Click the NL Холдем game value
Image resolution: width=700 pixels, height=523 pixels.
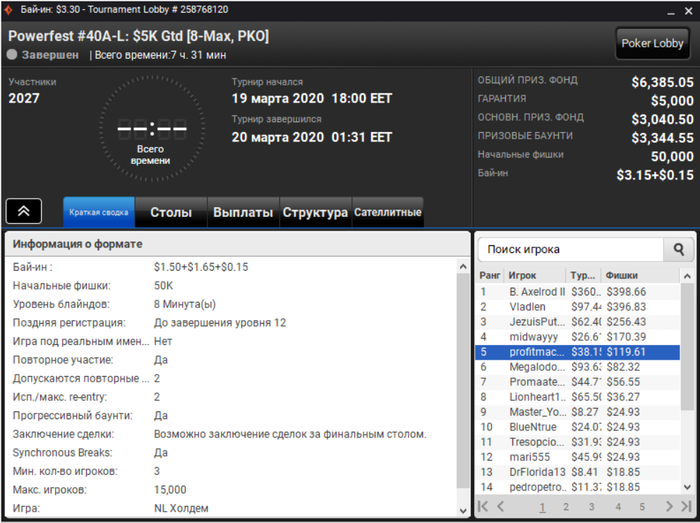[181, 508]
